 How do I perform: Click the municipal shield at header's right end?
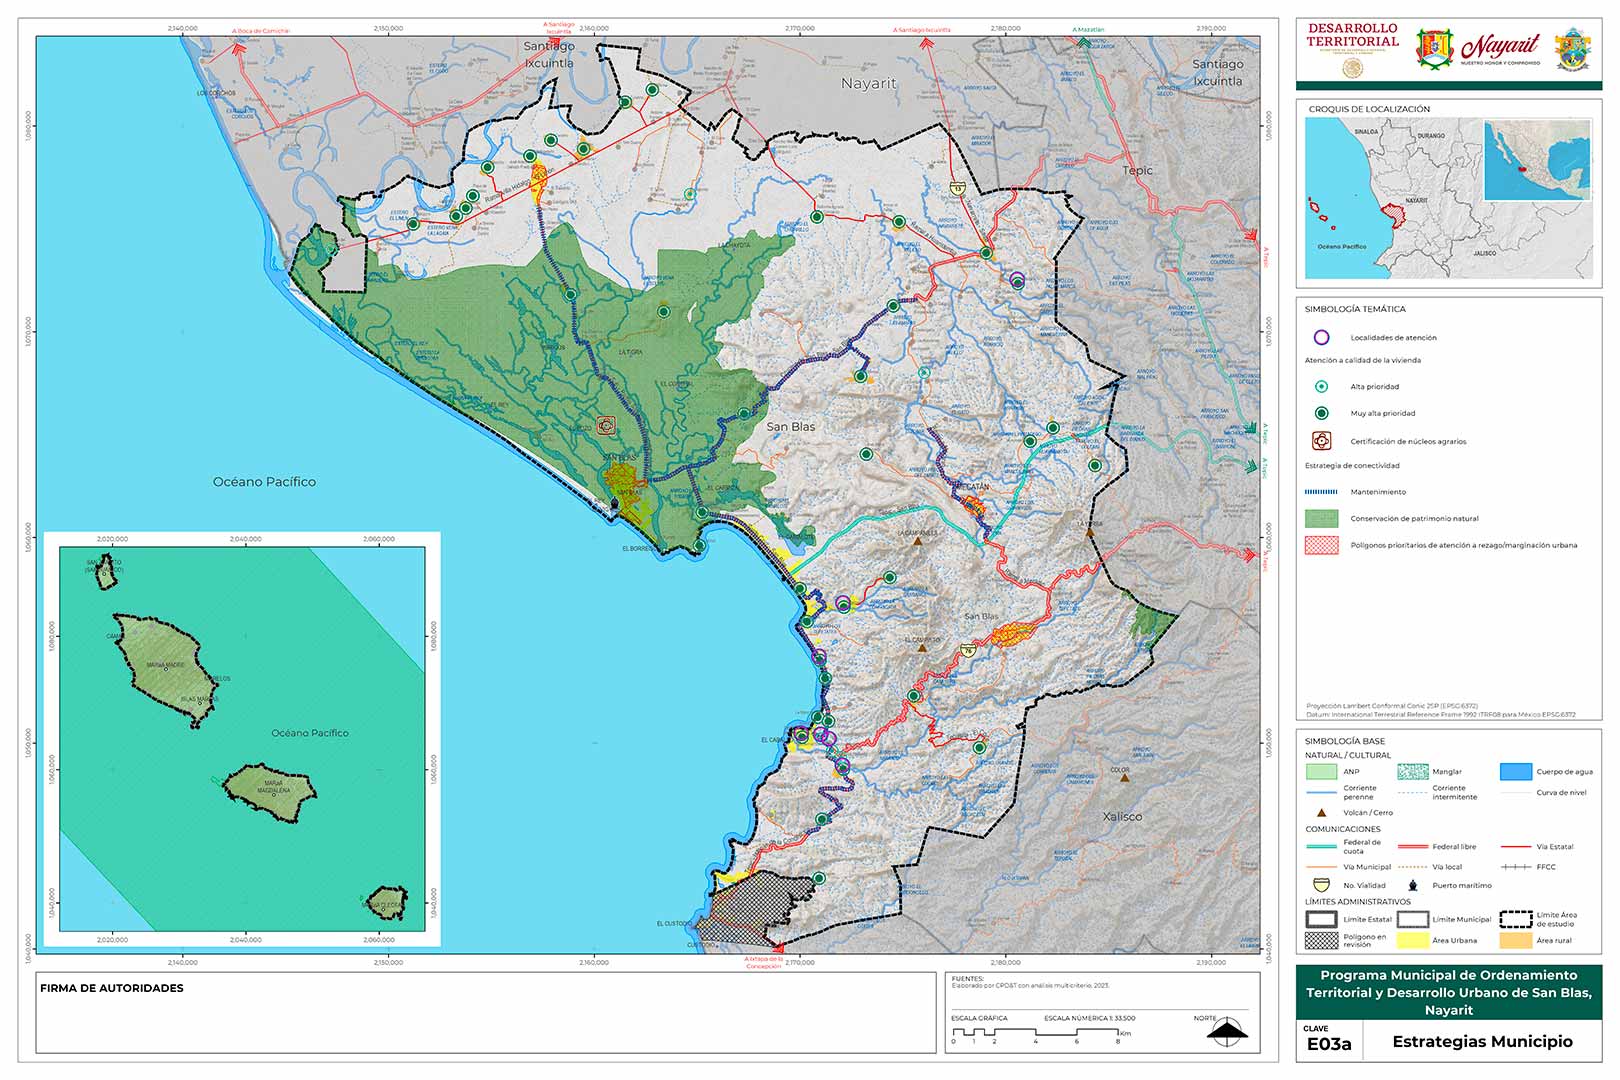click(x=1573, y=49)
